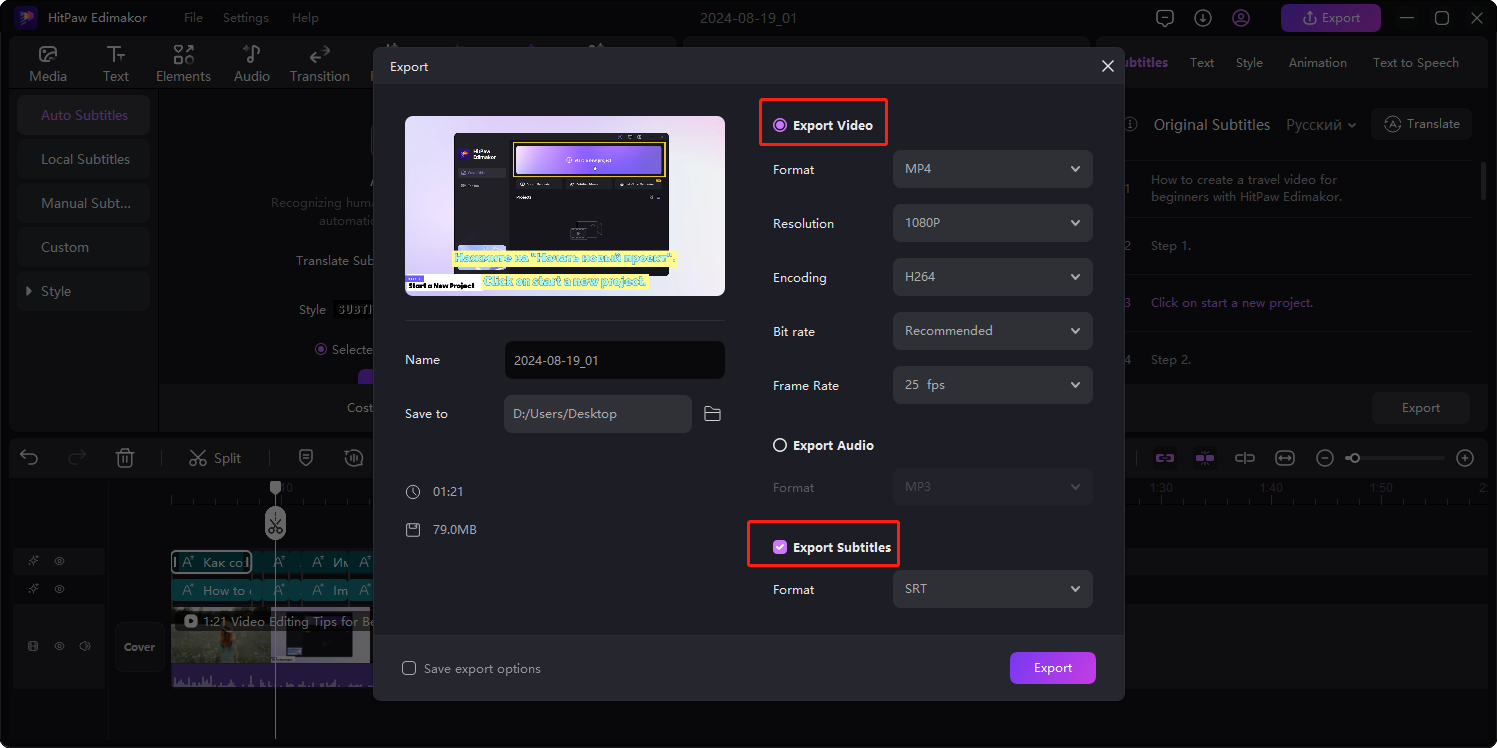Click the fit timeline to width icon
The width and height of the screenshot is (1497, 748).
[1285, 458]
